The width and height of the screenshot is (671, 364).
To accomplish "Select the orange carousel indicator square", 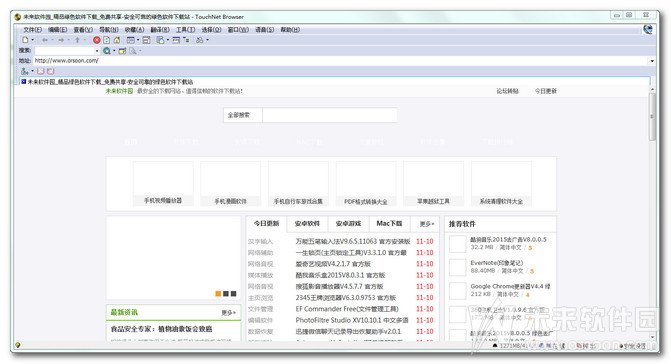I will (x=218, y=293).
